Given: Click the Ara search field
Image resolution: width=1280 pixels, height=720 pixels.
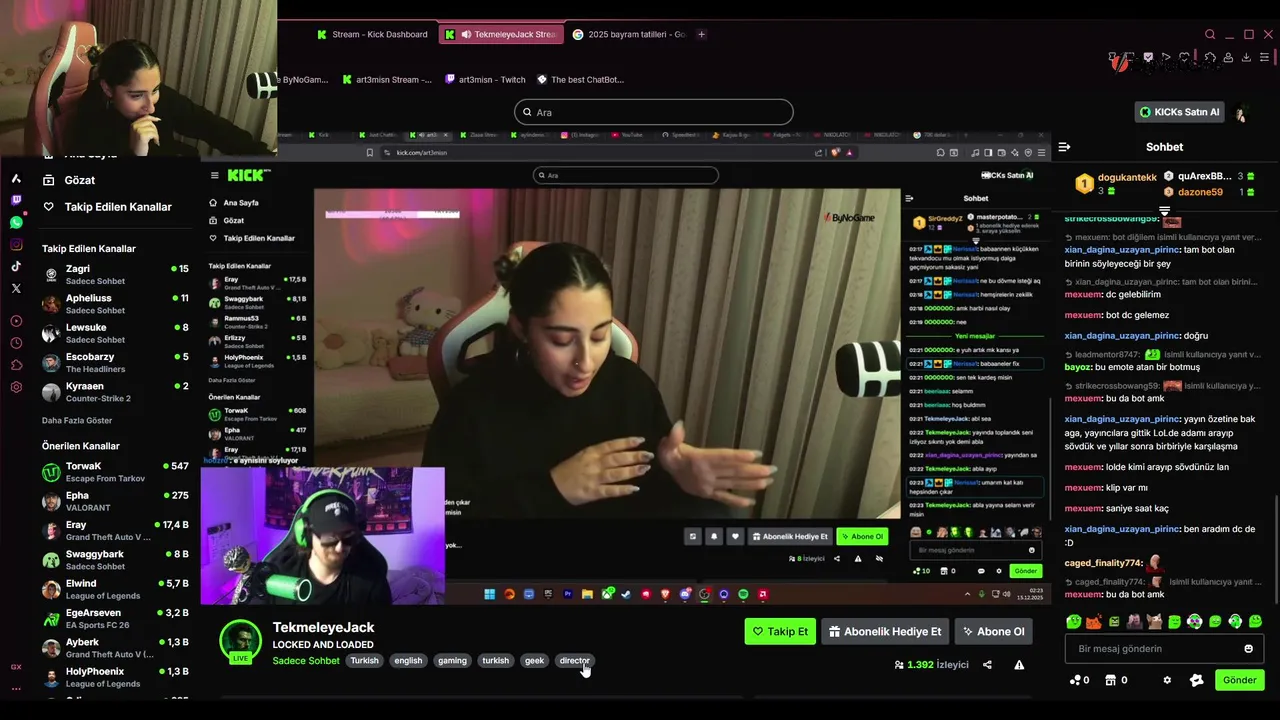Looking at the screenshot, I should (654, 112).
